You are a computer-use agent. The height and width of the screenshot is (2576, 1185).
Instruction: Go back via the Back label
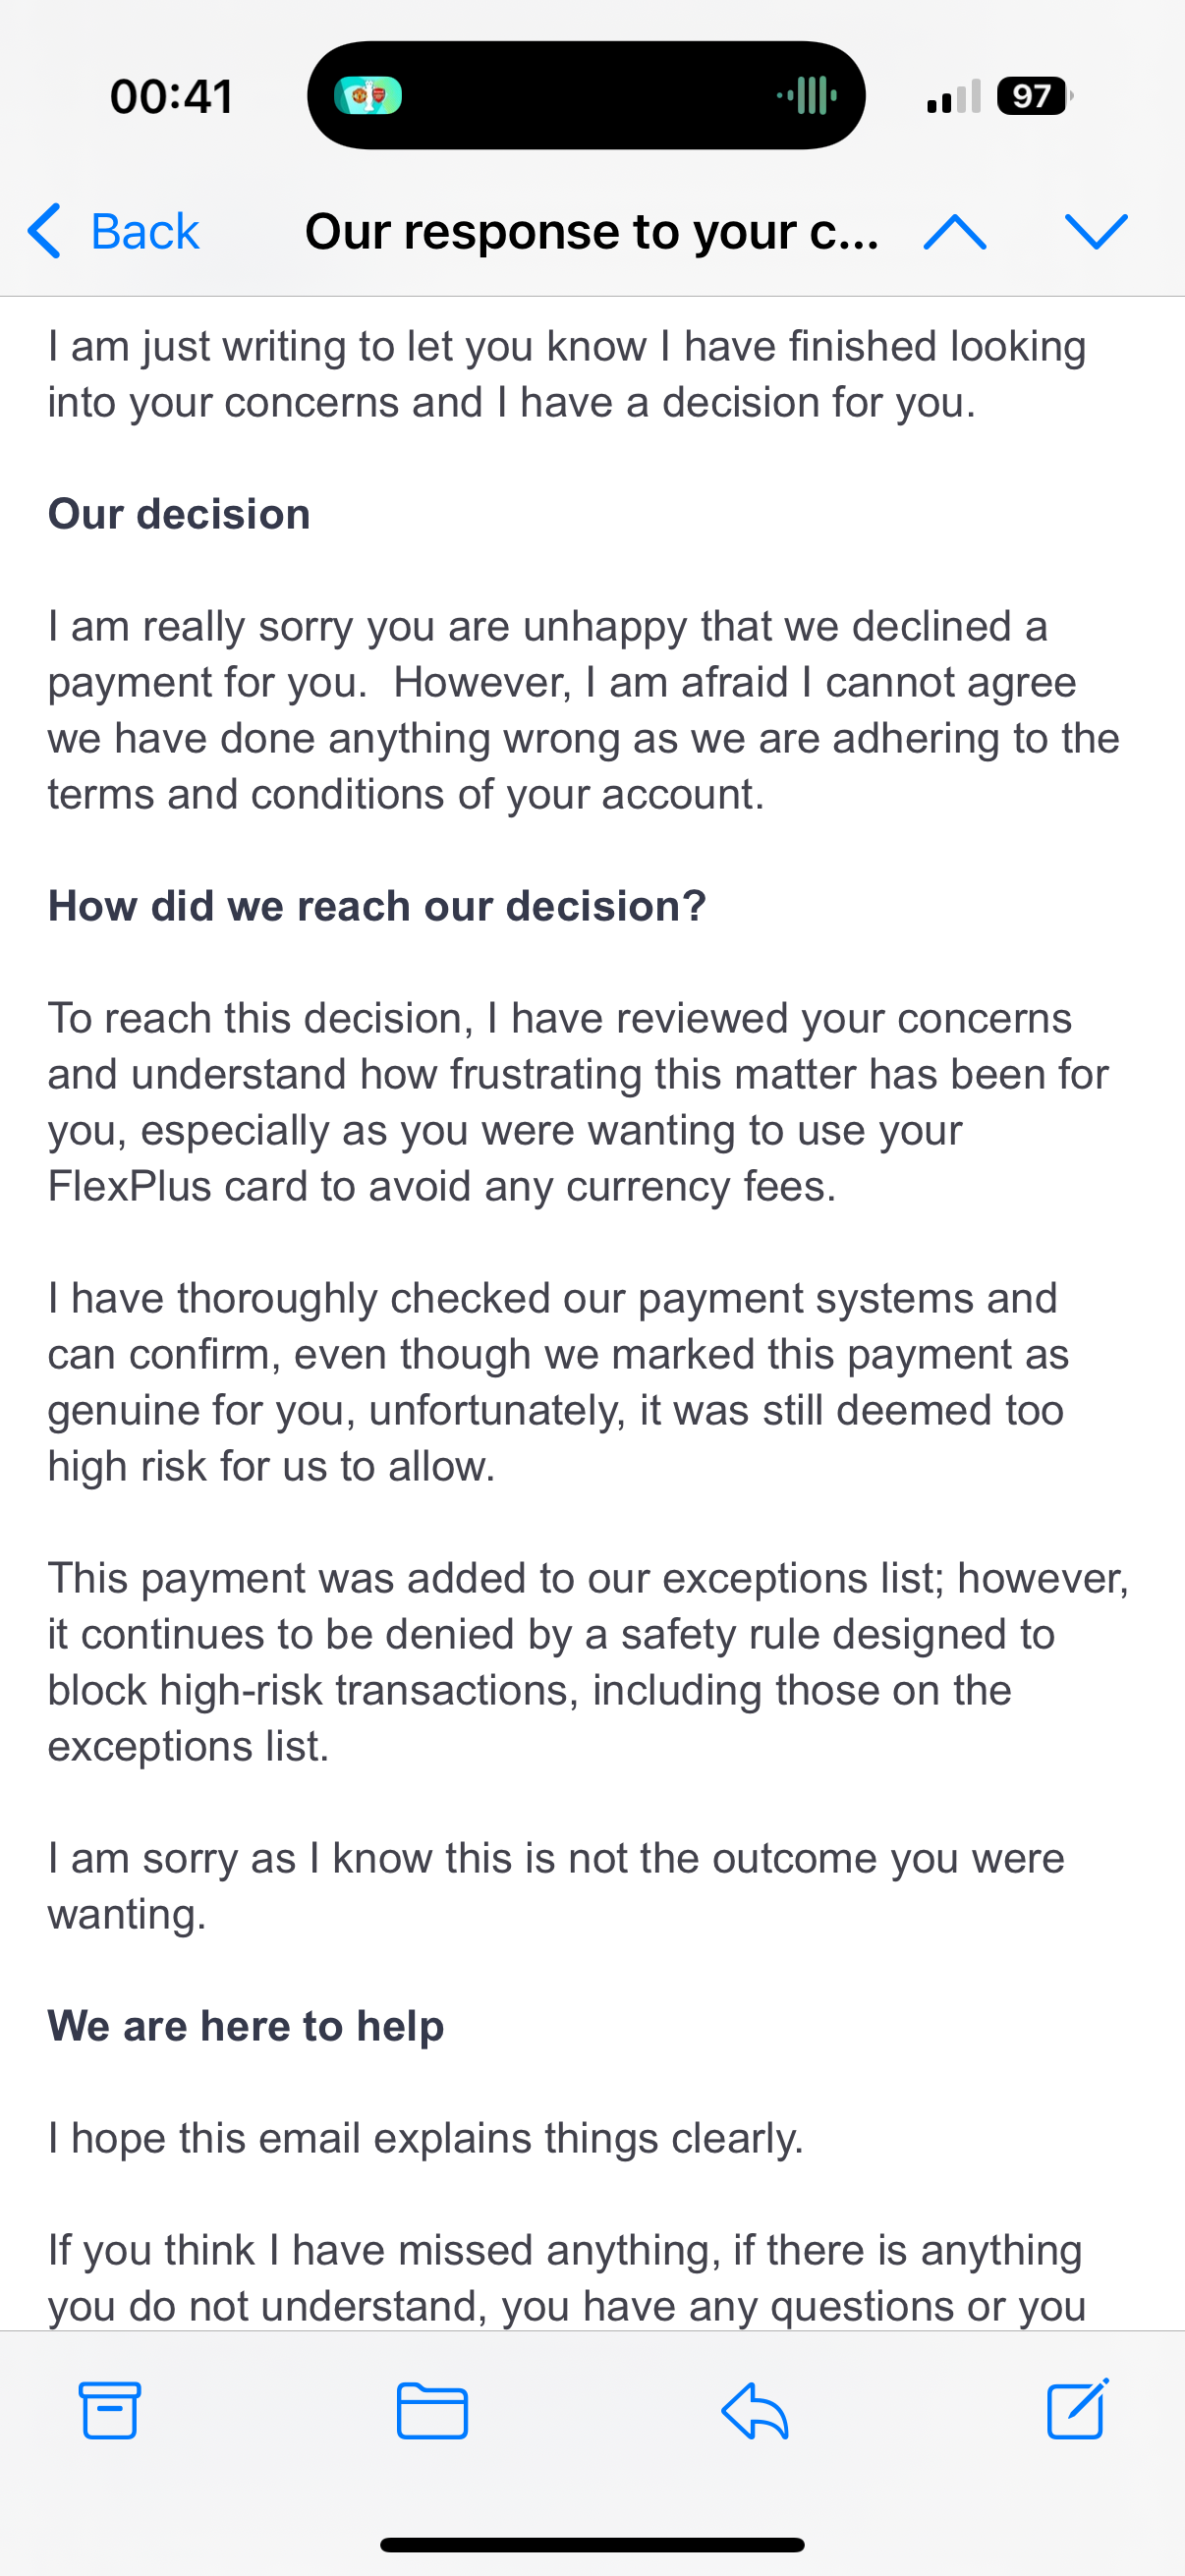pos(144,232)
